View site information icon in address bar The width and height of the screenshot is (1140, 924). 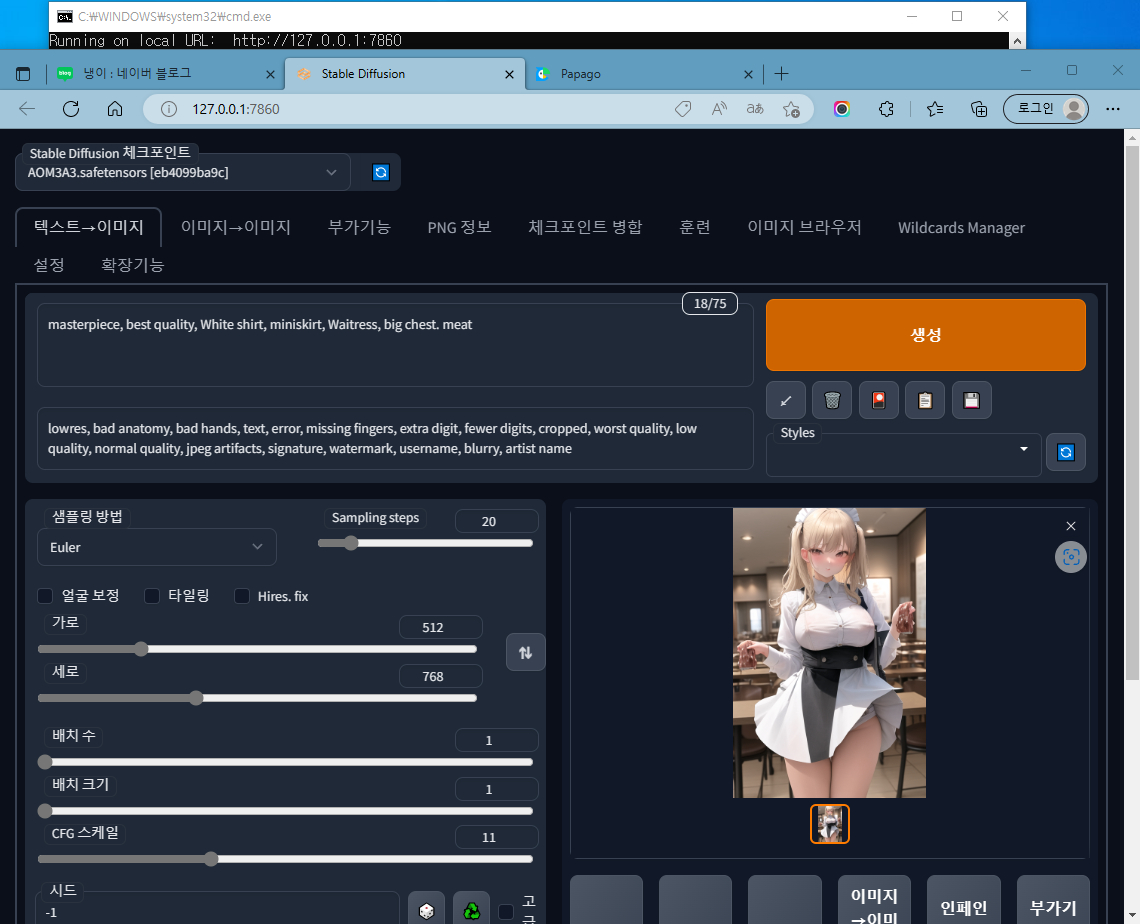[169, 109]
